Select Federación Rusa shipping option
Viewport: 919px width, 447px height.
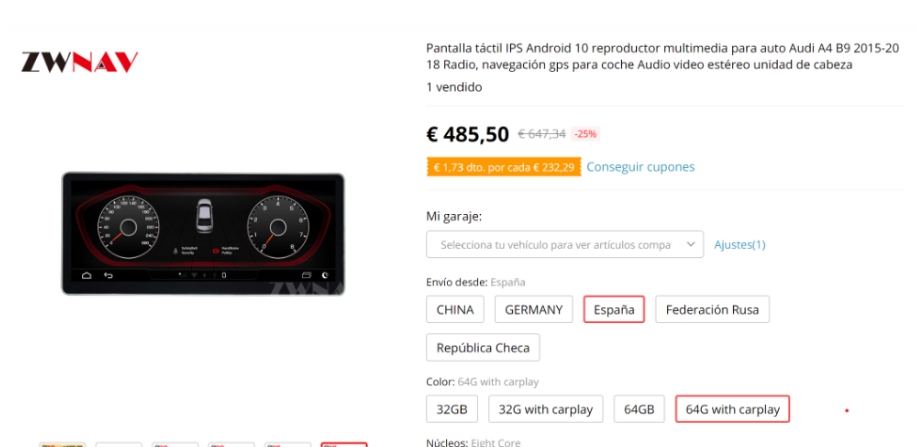click(x=712, y=309)
